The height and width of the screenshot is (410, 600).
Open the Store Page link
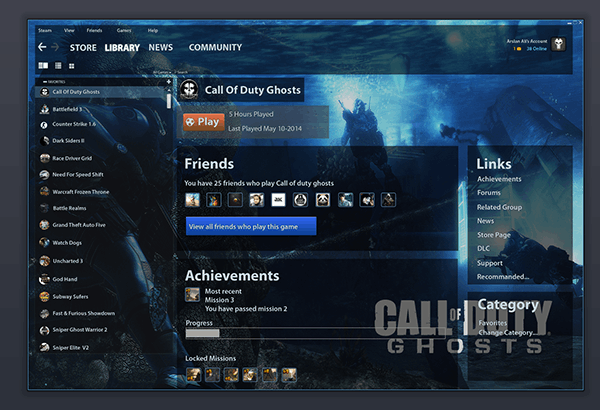[494, 235]
